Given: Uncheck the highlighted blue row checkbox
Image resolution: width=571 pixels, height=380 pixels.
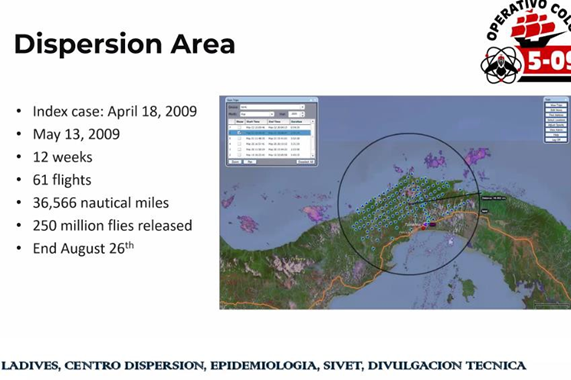Looking at the screenshot, I should (x=239, y=133).
